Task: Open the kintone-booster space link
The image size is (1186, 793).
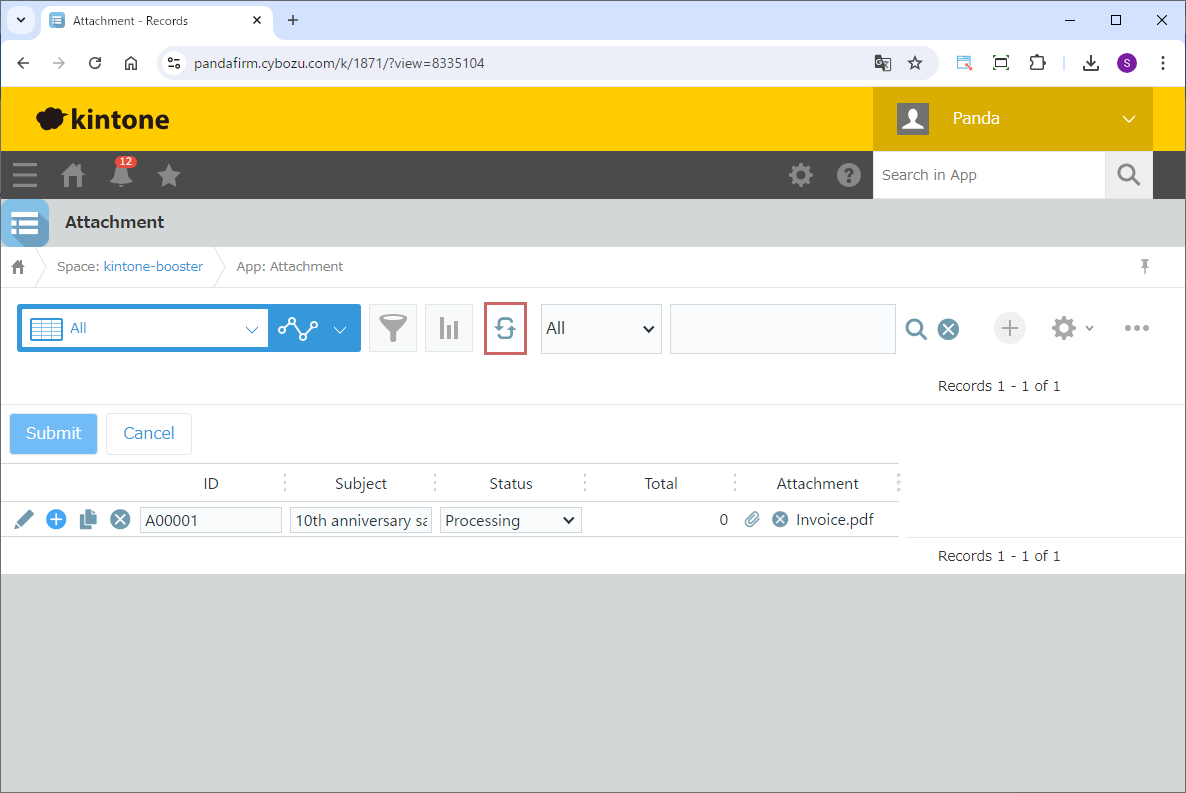Action: coord(153,267)
